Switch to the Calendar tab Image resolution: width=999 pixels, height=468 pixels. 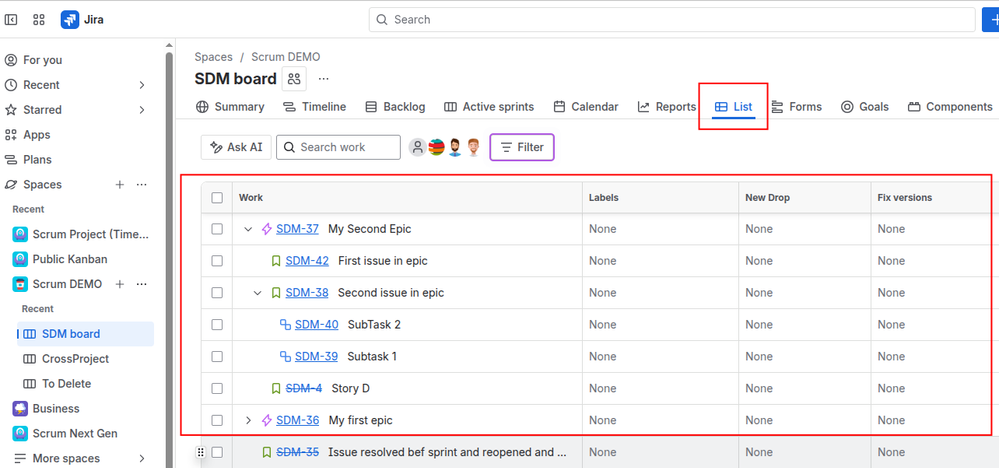[x=586, y=107]
